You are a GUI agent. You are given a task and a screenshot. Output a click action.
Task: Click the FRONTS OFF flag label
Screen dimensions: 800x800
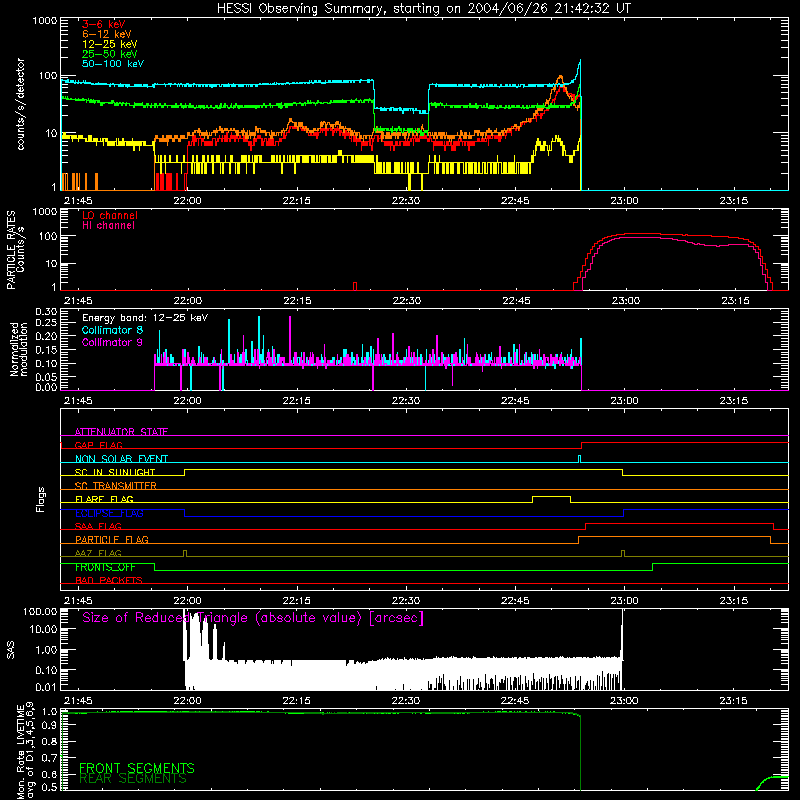(x=105, y=567)
